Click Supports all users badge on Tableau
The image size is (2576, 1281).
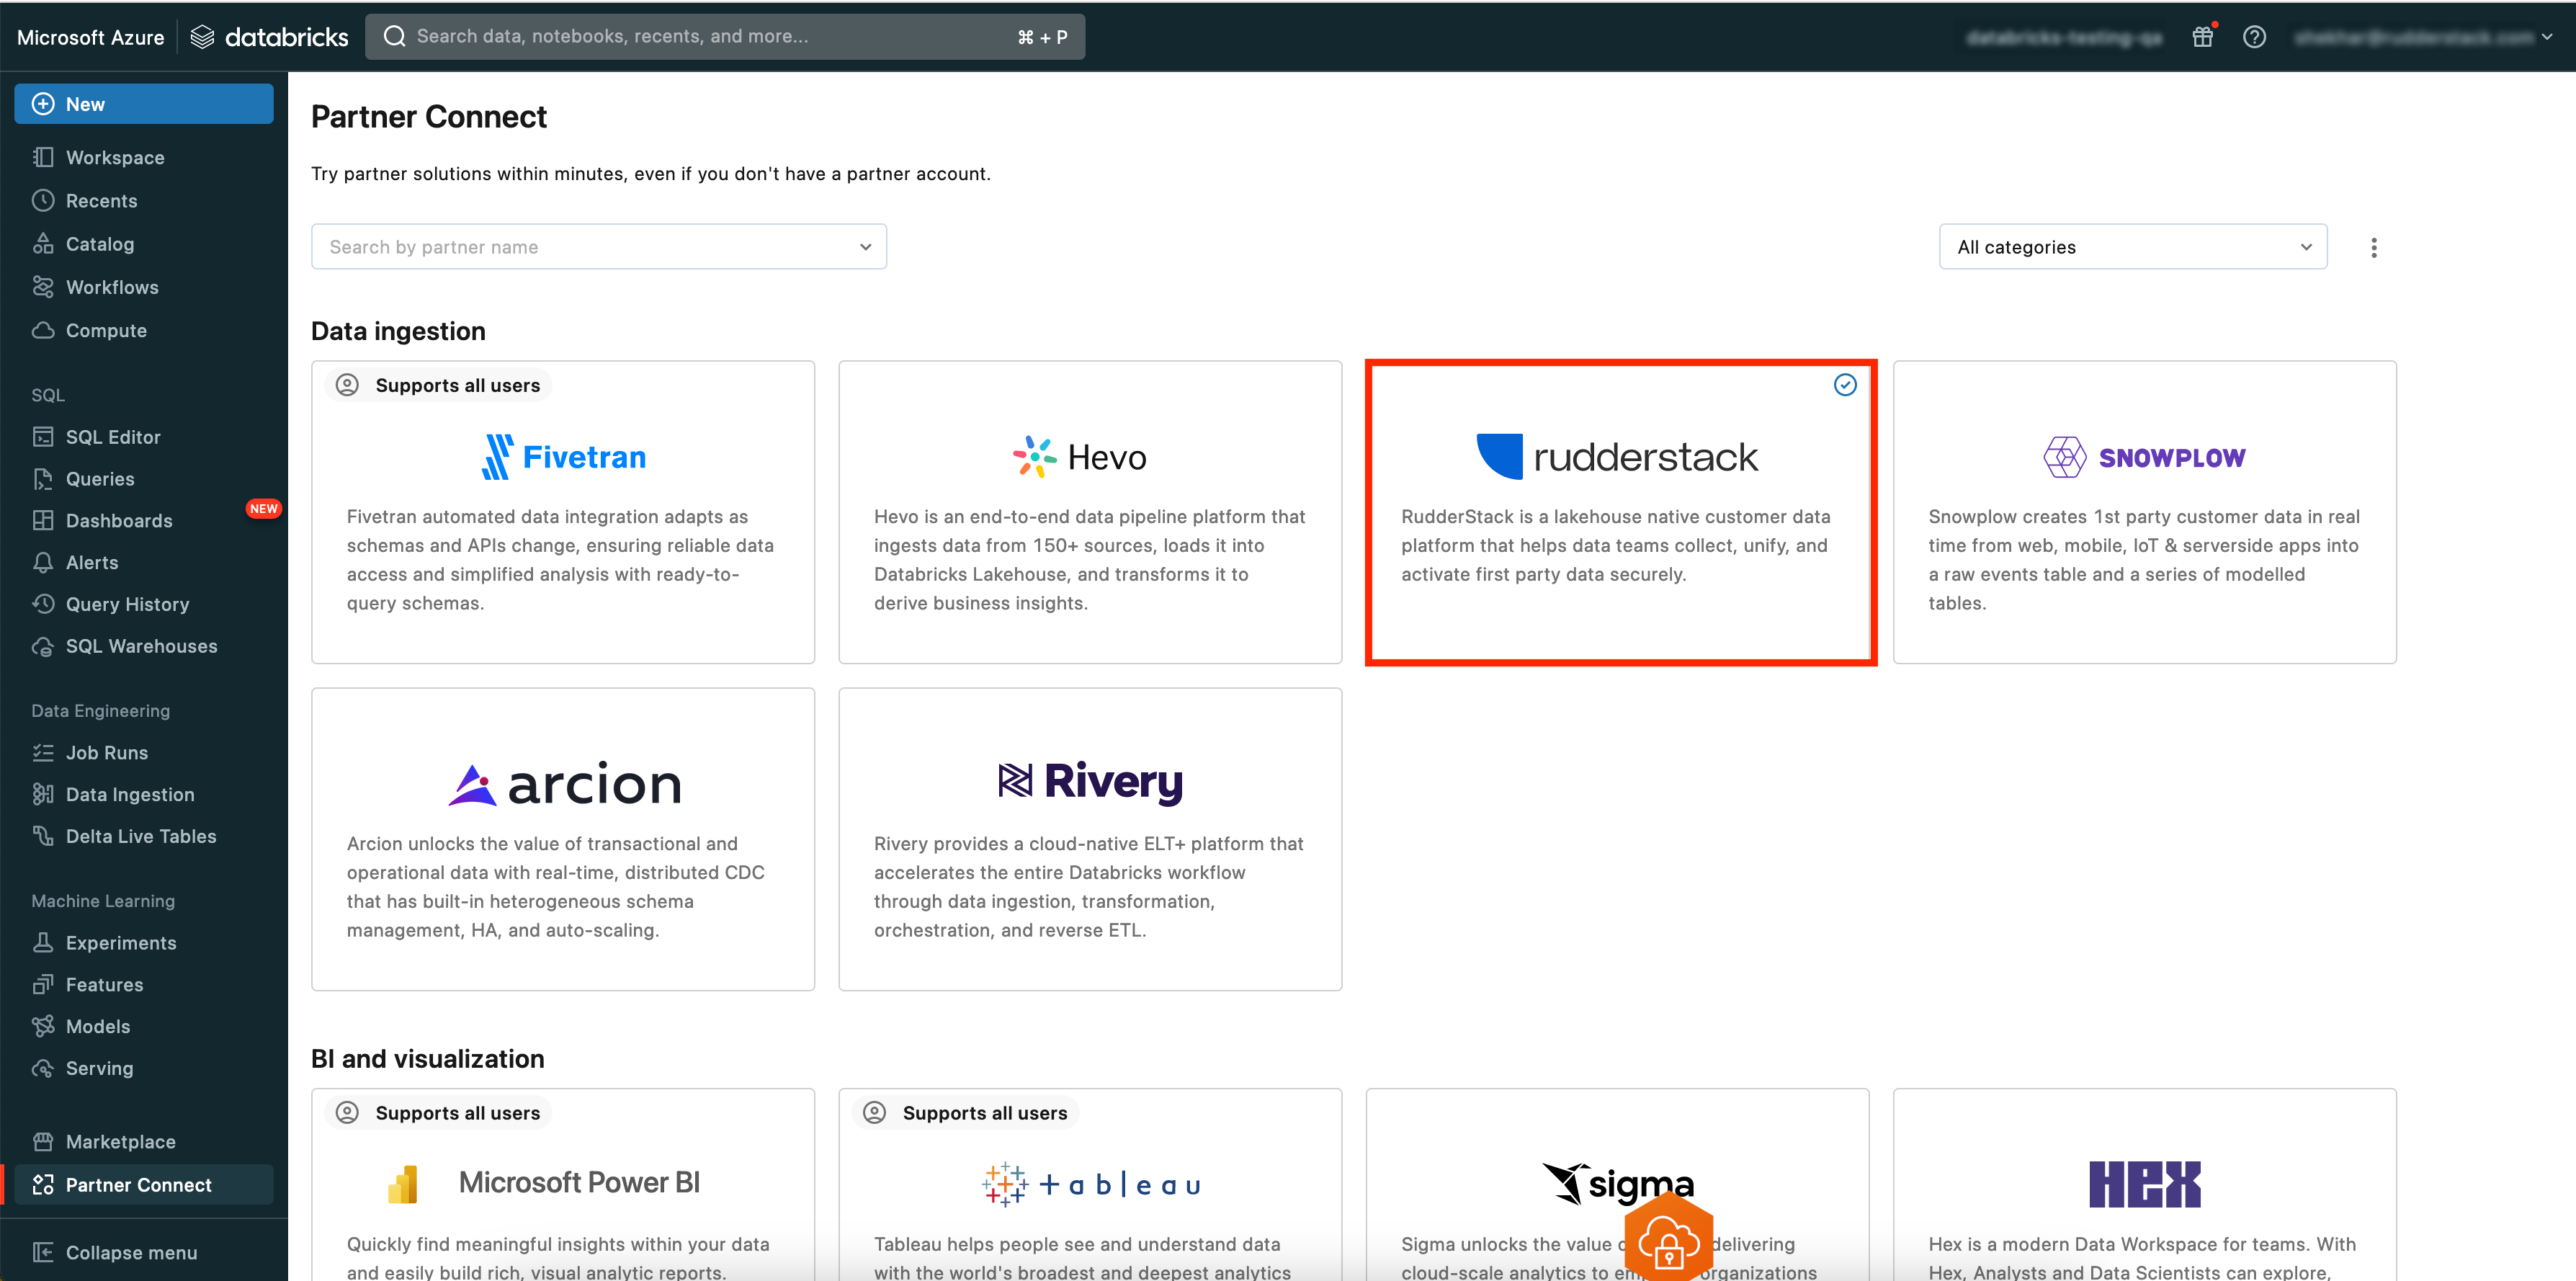[x=964, y=1112]
